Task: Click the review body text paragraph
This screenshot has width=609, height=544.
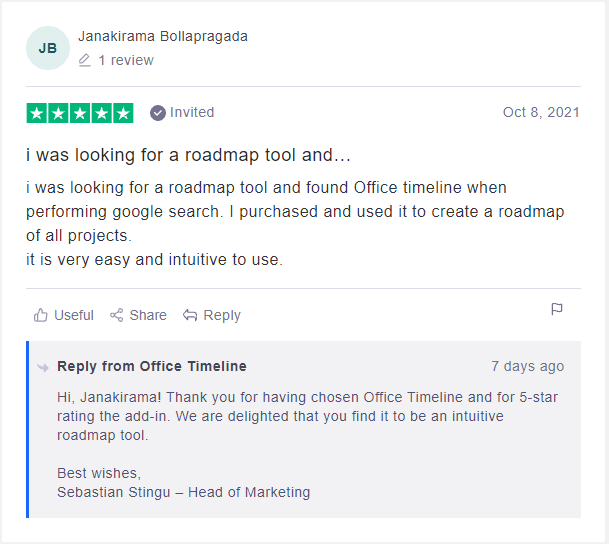Action: [x=294, y=223]
